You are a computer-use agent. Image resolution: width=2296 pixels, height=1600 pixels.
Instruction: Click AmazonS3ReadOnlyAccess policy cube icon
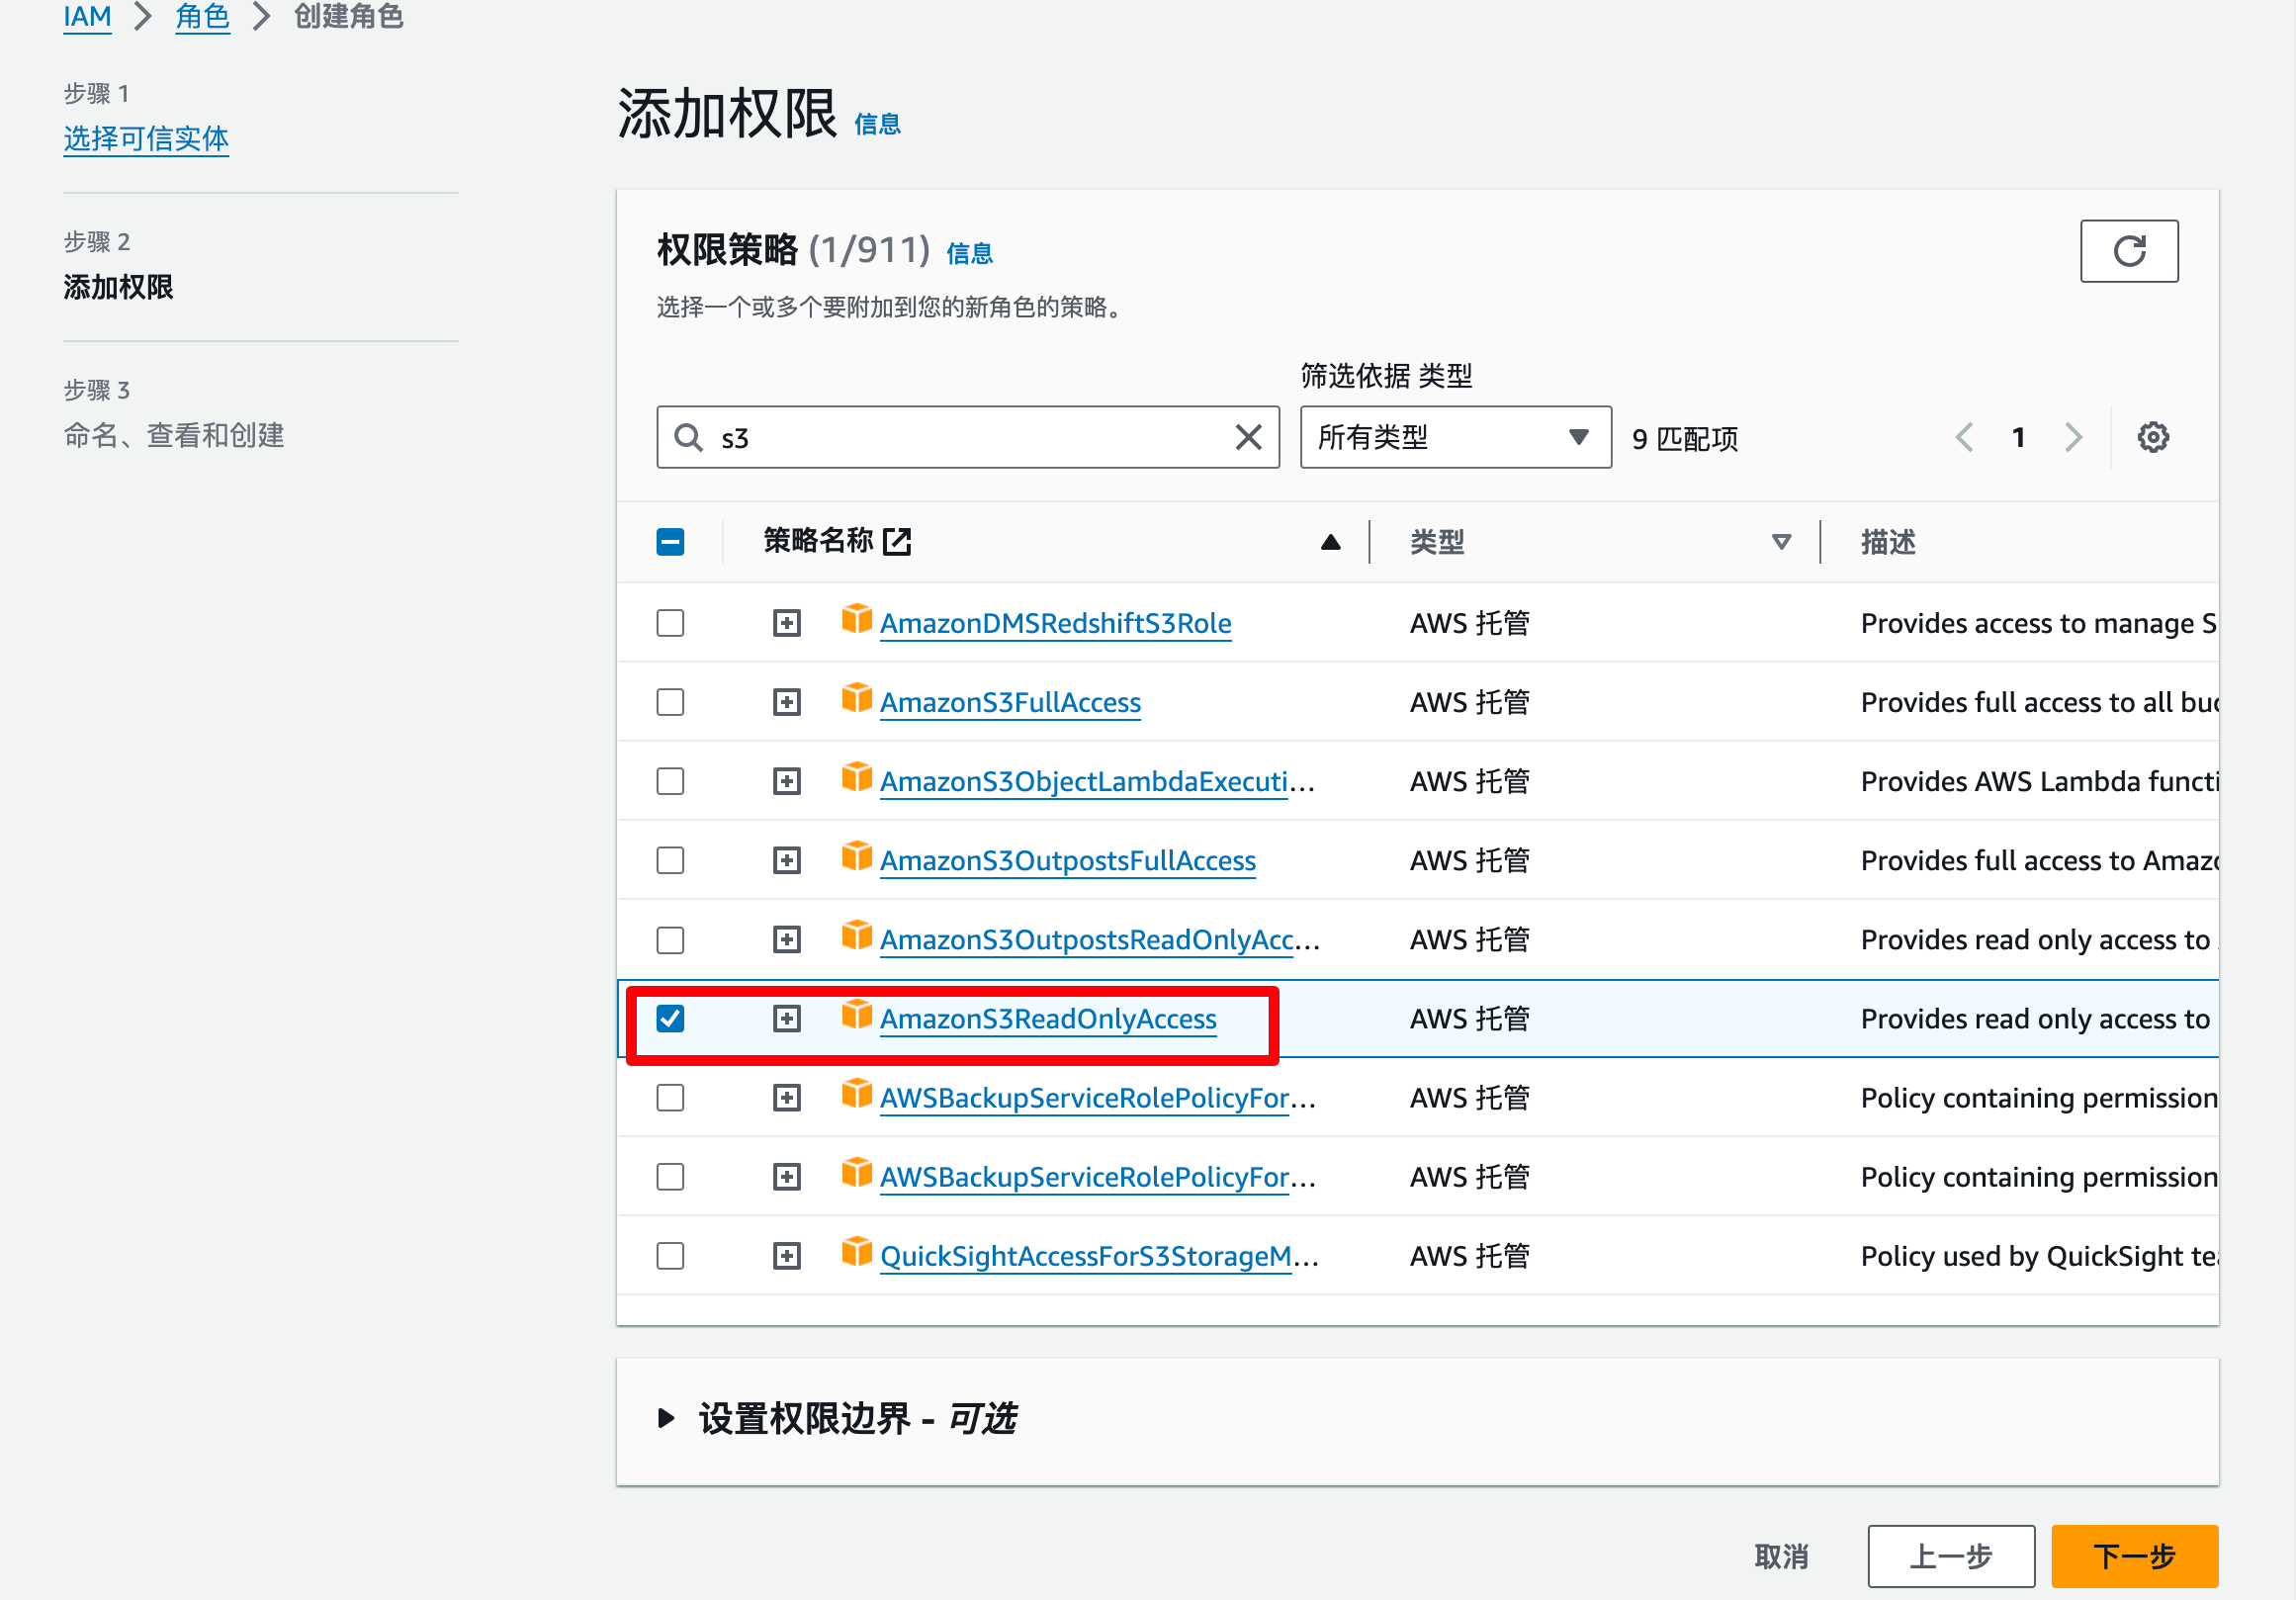856,1015
